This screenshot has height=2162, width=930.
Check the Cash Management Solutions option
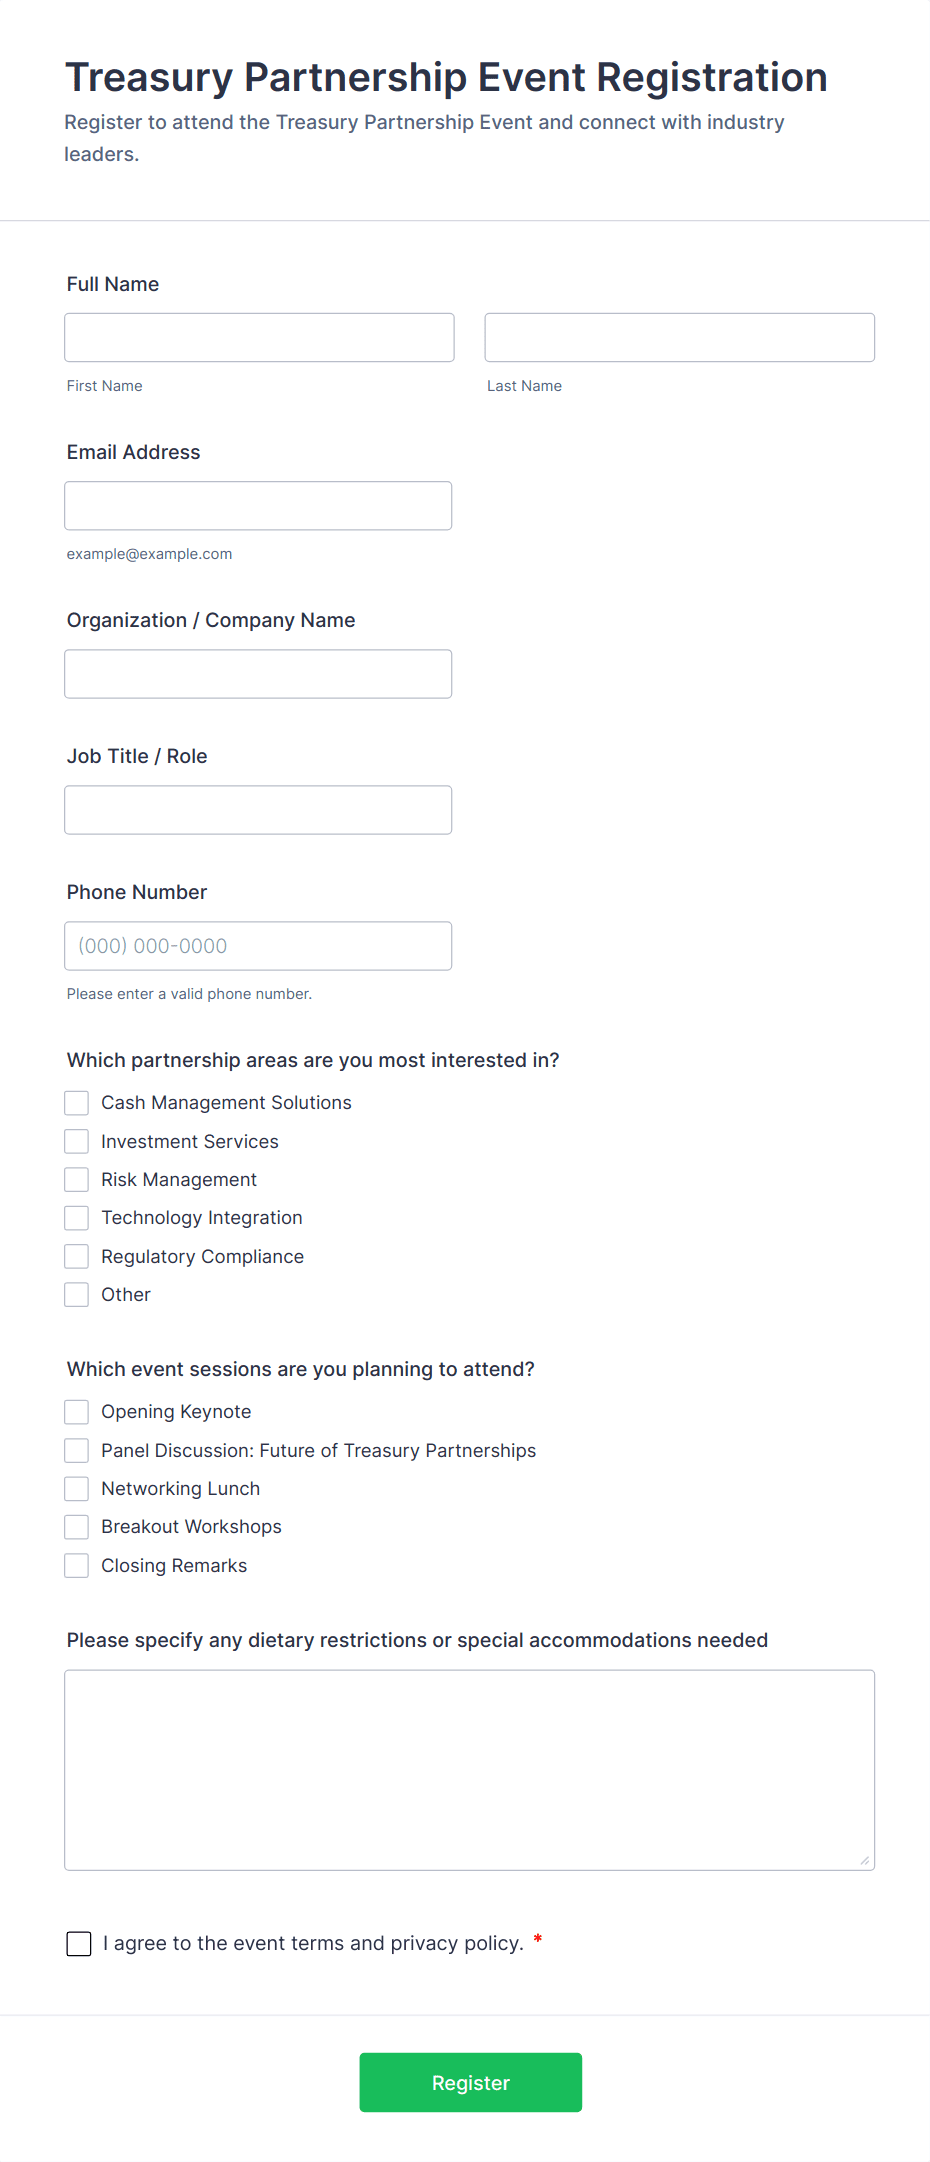point(76,1102)
